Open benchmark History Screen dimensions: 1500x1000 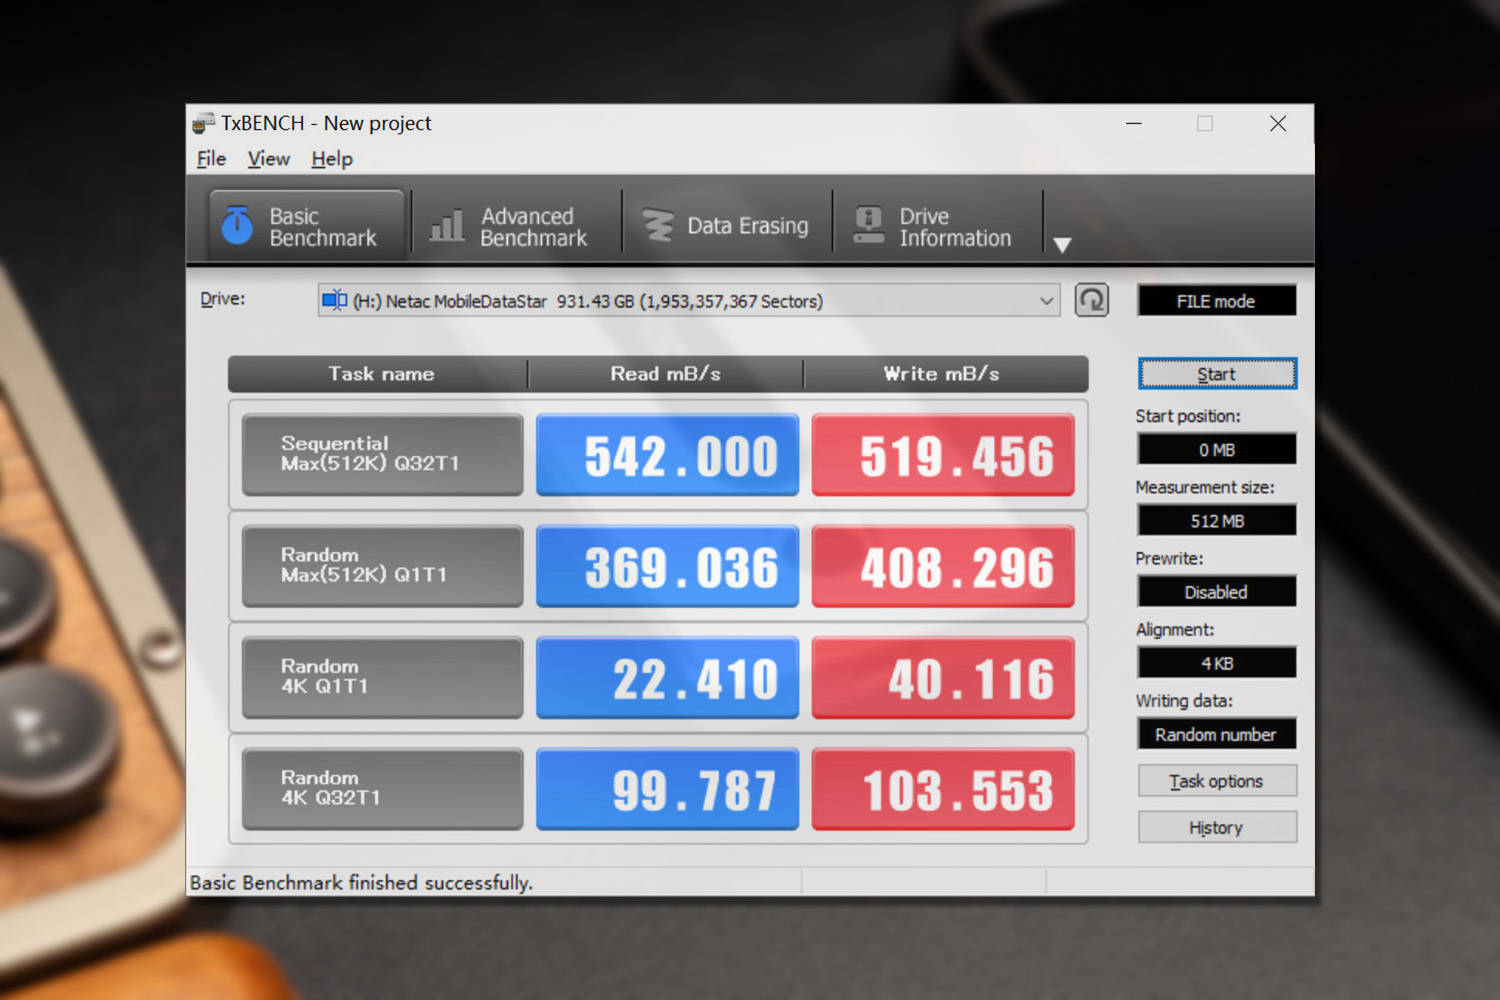(1217, 828)
